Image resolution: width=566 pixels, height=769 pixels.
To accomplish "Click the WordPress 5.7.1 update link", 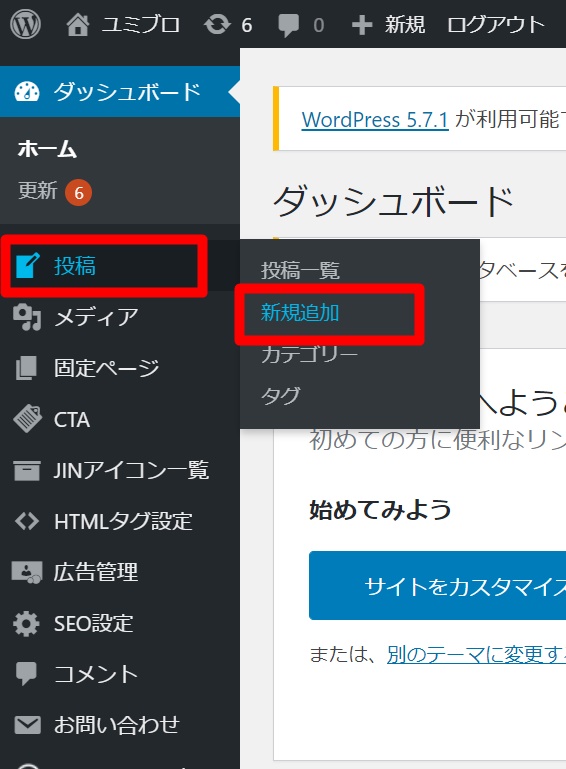I will click(x=375, y=119).
